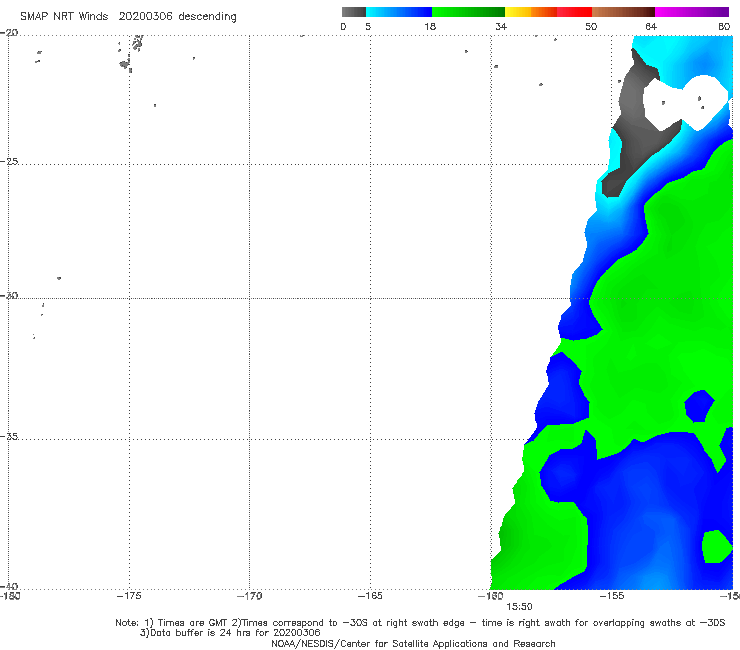This screenshot has height=650, width=740.
Task: Click the 'Times are GMT' note line
Action: click(420, 623)
